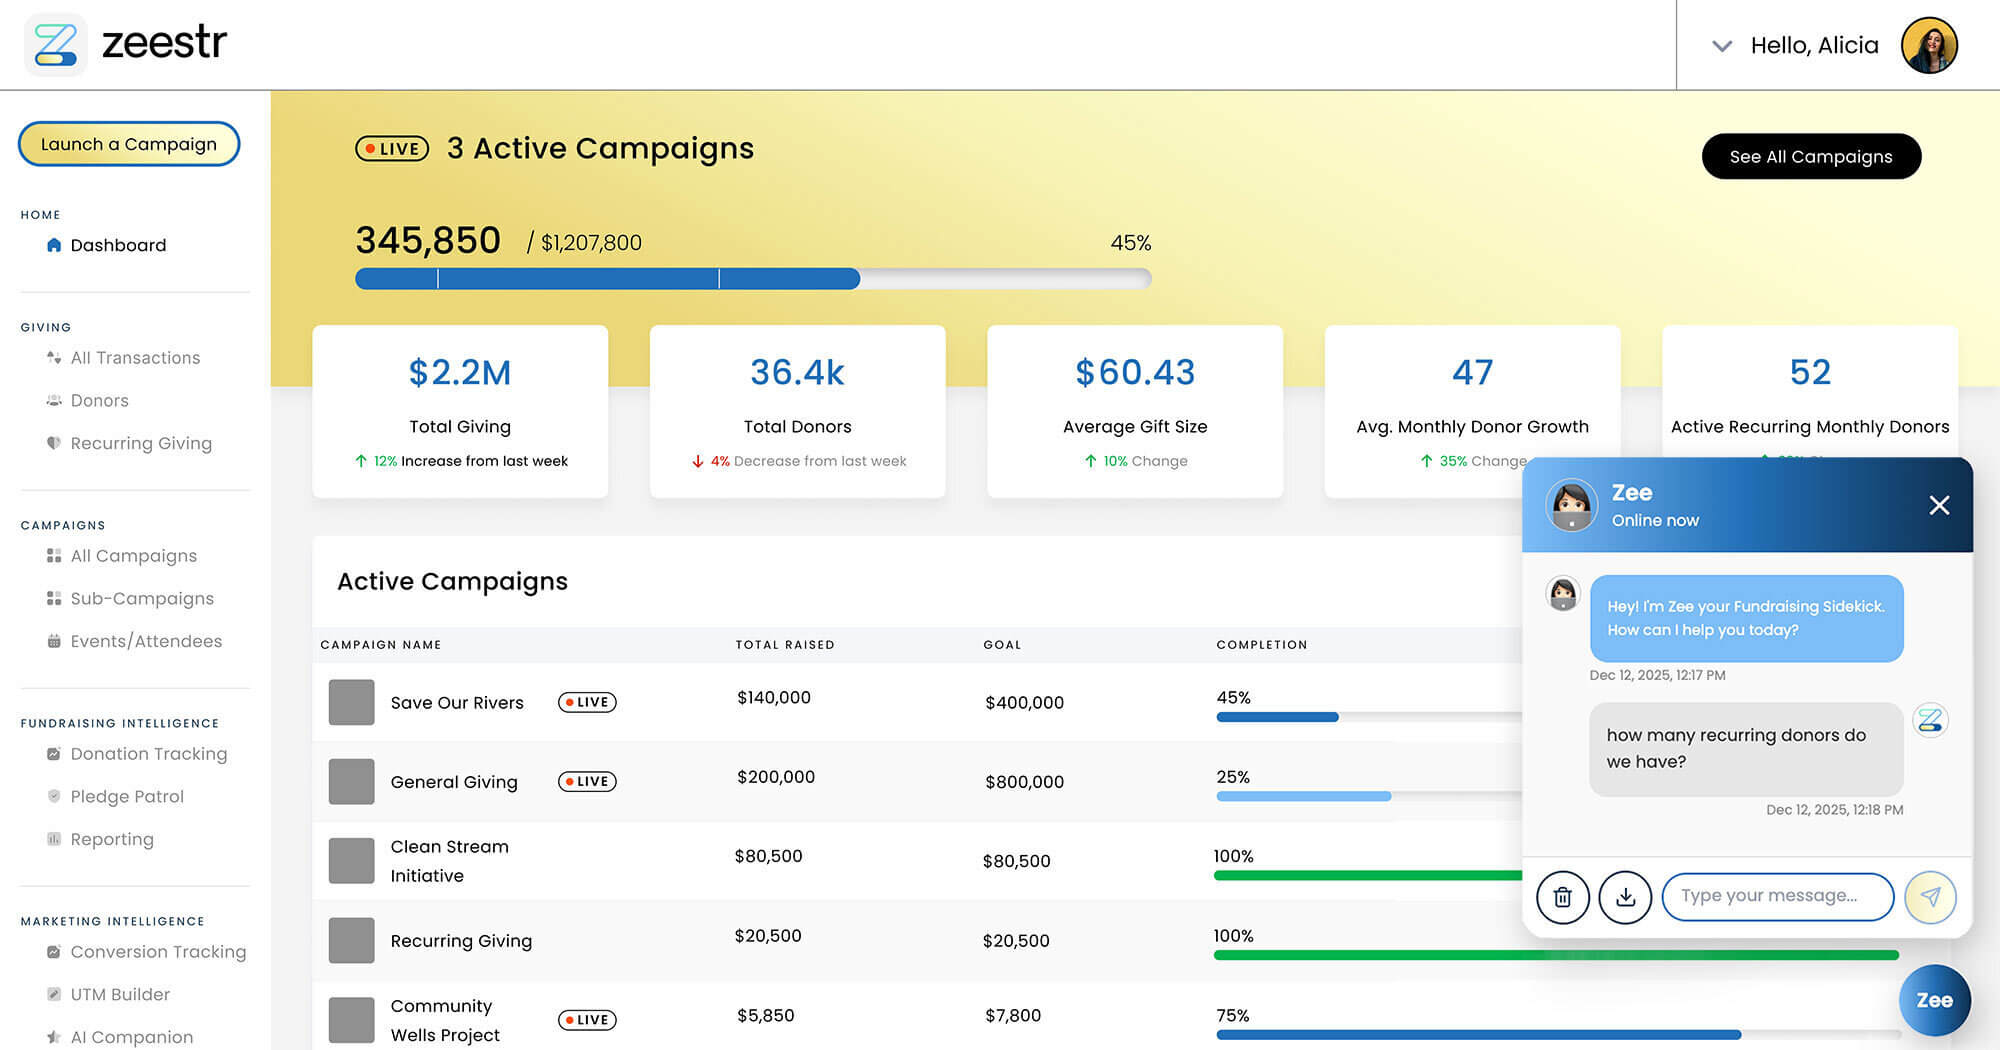See All Campaigns
The height and width of the screenshot is (1050, 2000).
point(1810,156)
